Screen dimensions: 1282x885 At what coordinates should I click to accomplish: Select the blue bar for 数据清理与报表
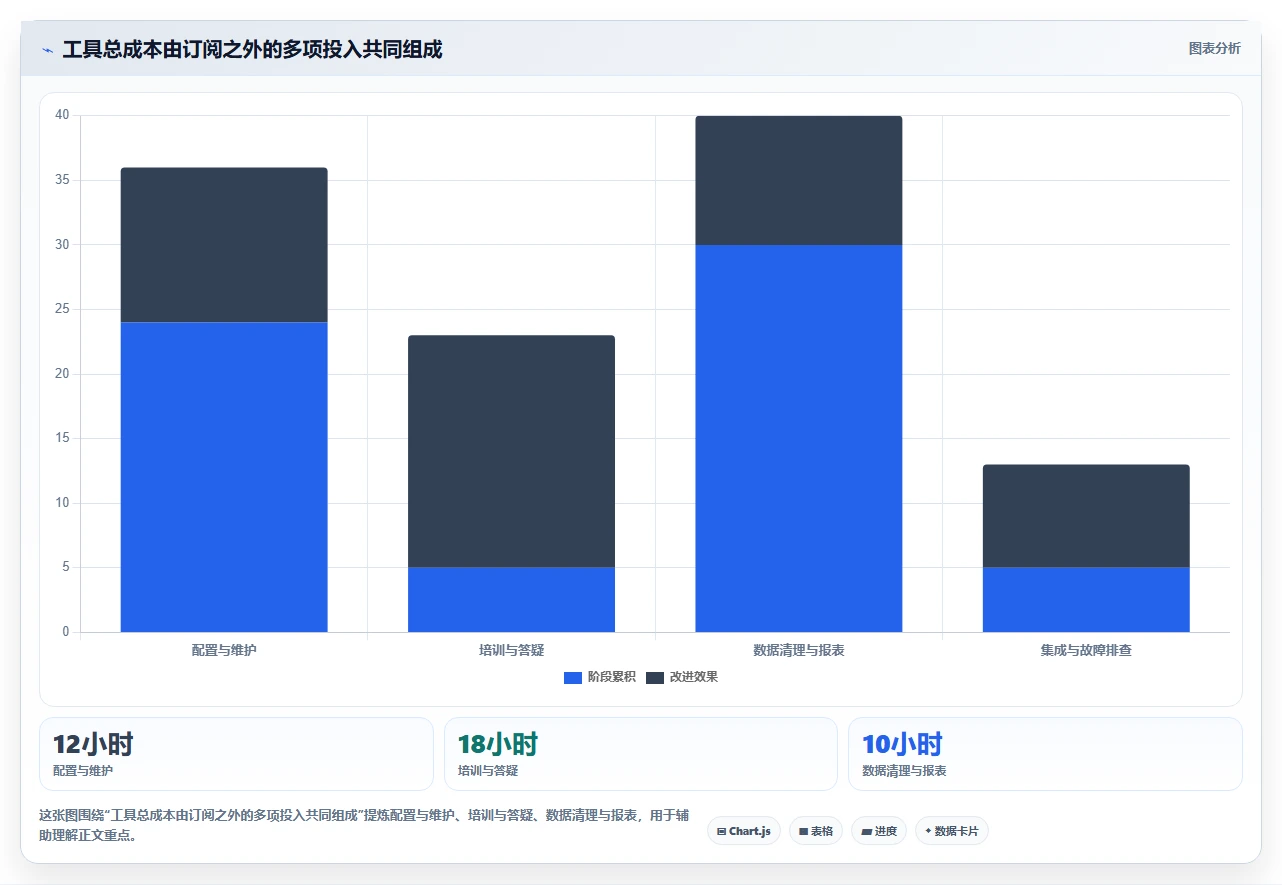[799, 438]
